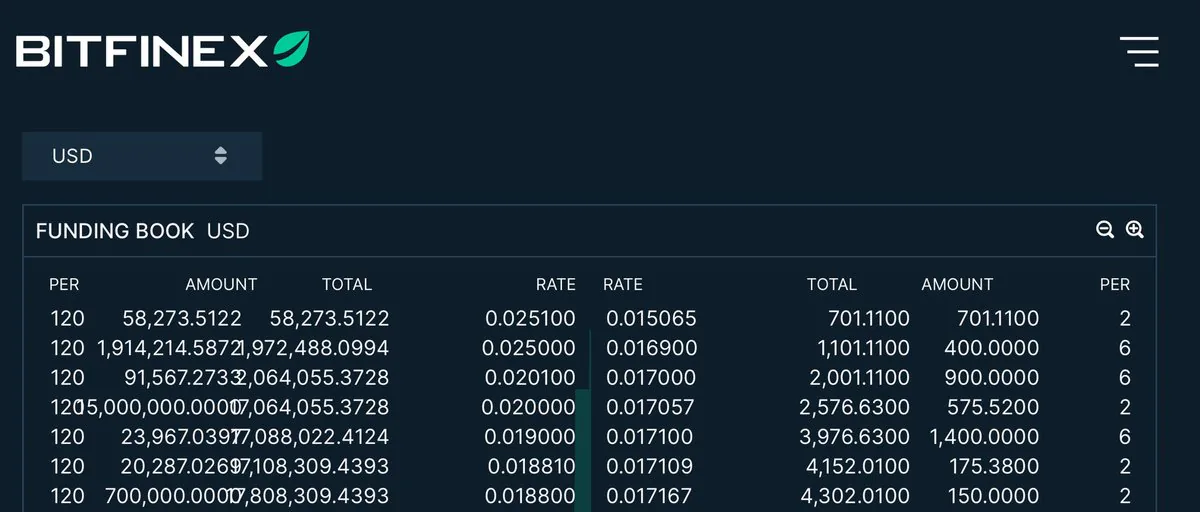Click offer total 3,976.6300
This screenshot has width=1200, height=512.
tap(855, 437)
